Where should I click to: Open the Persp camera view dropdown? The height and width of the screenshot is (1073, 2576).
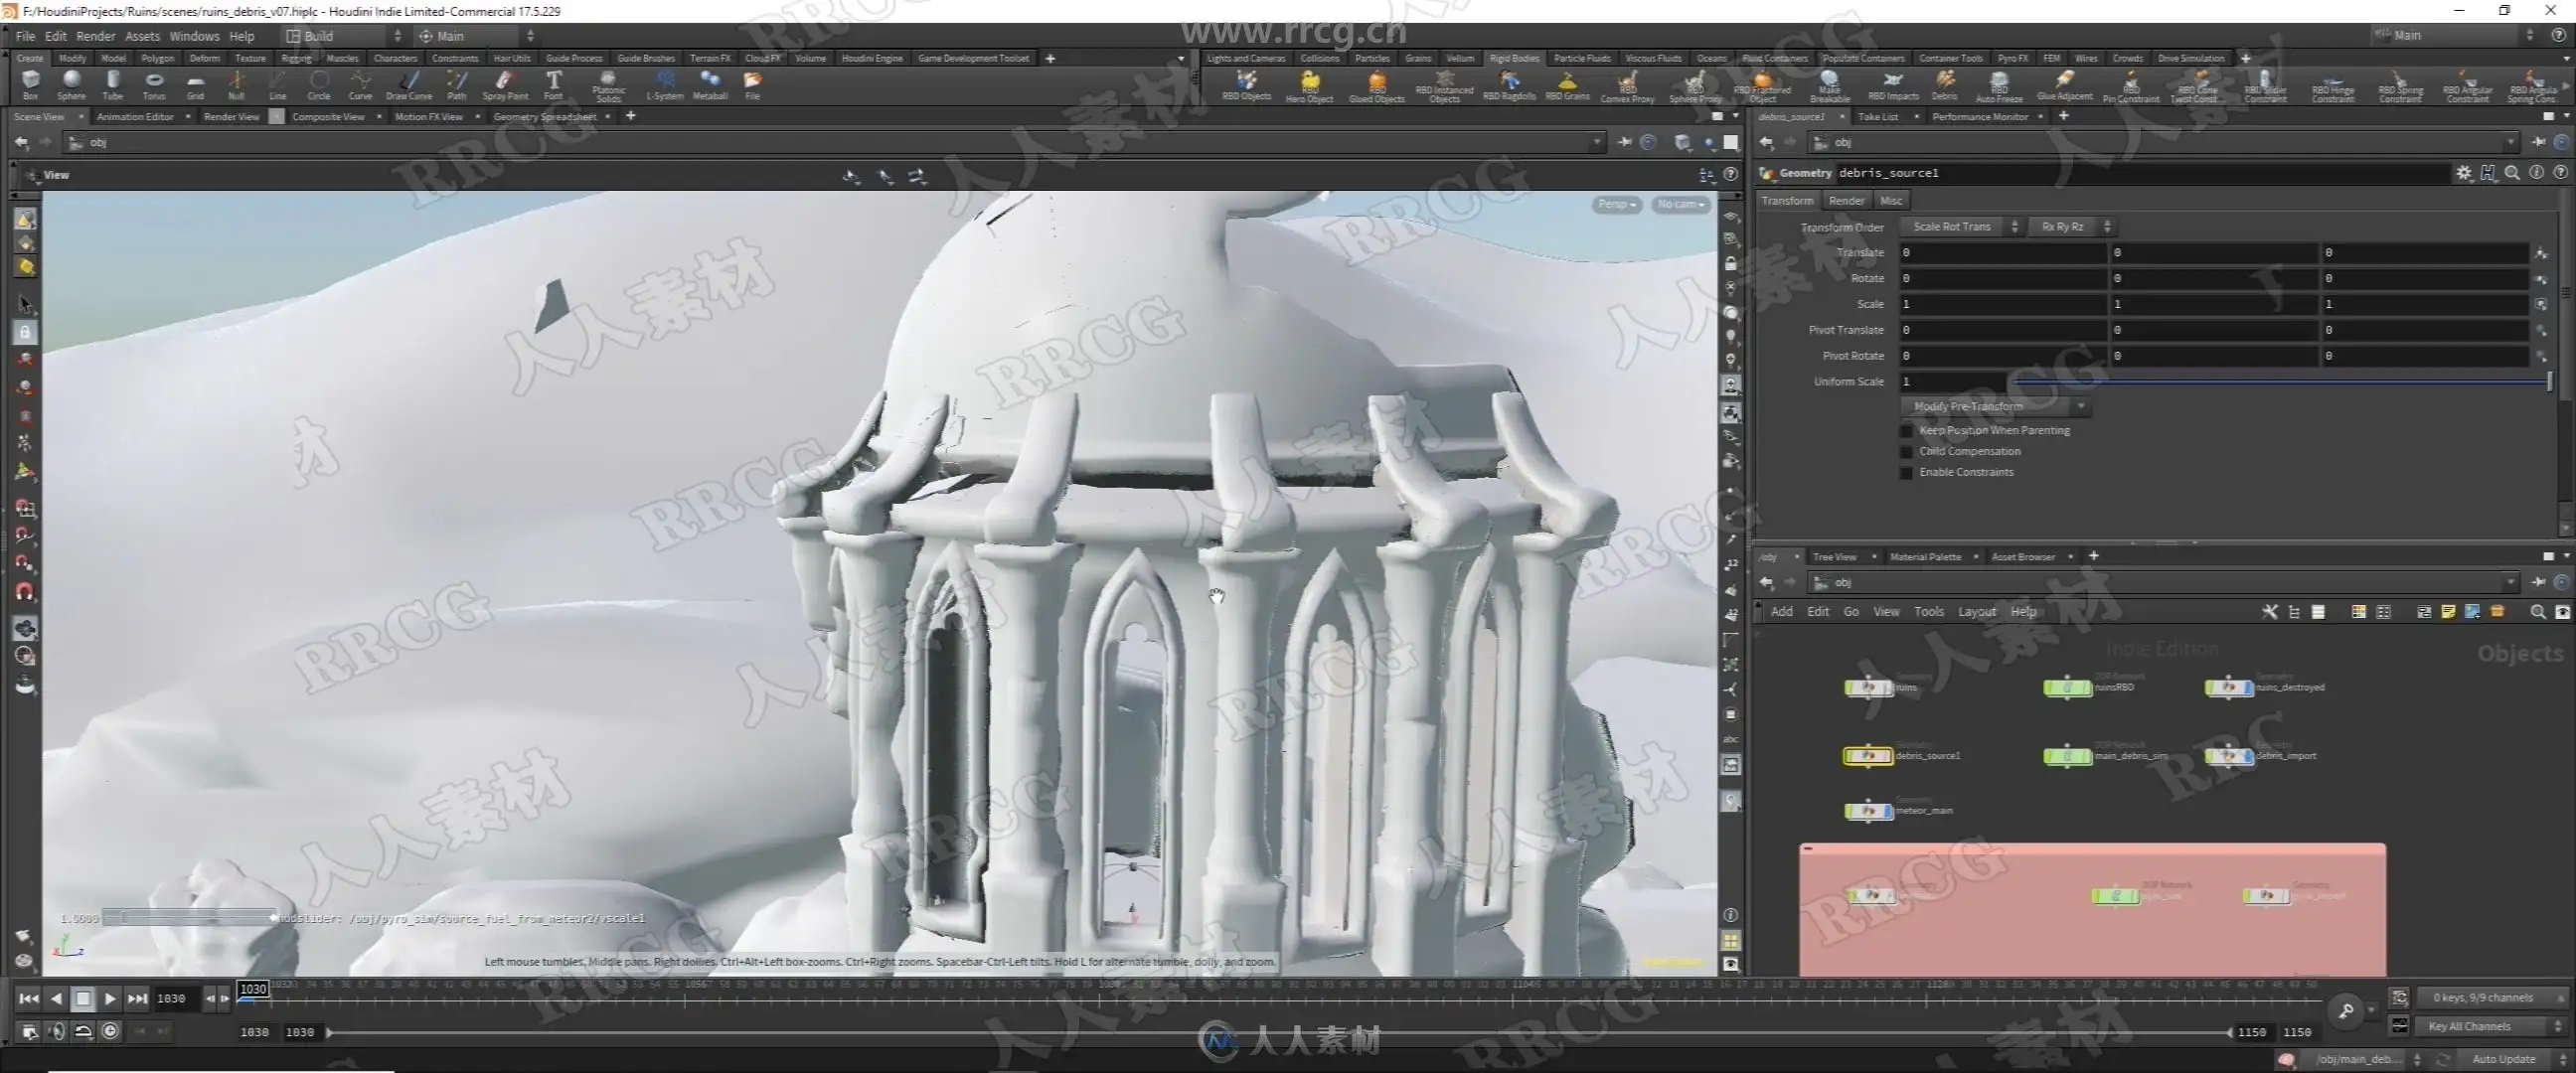(1615, 204)
